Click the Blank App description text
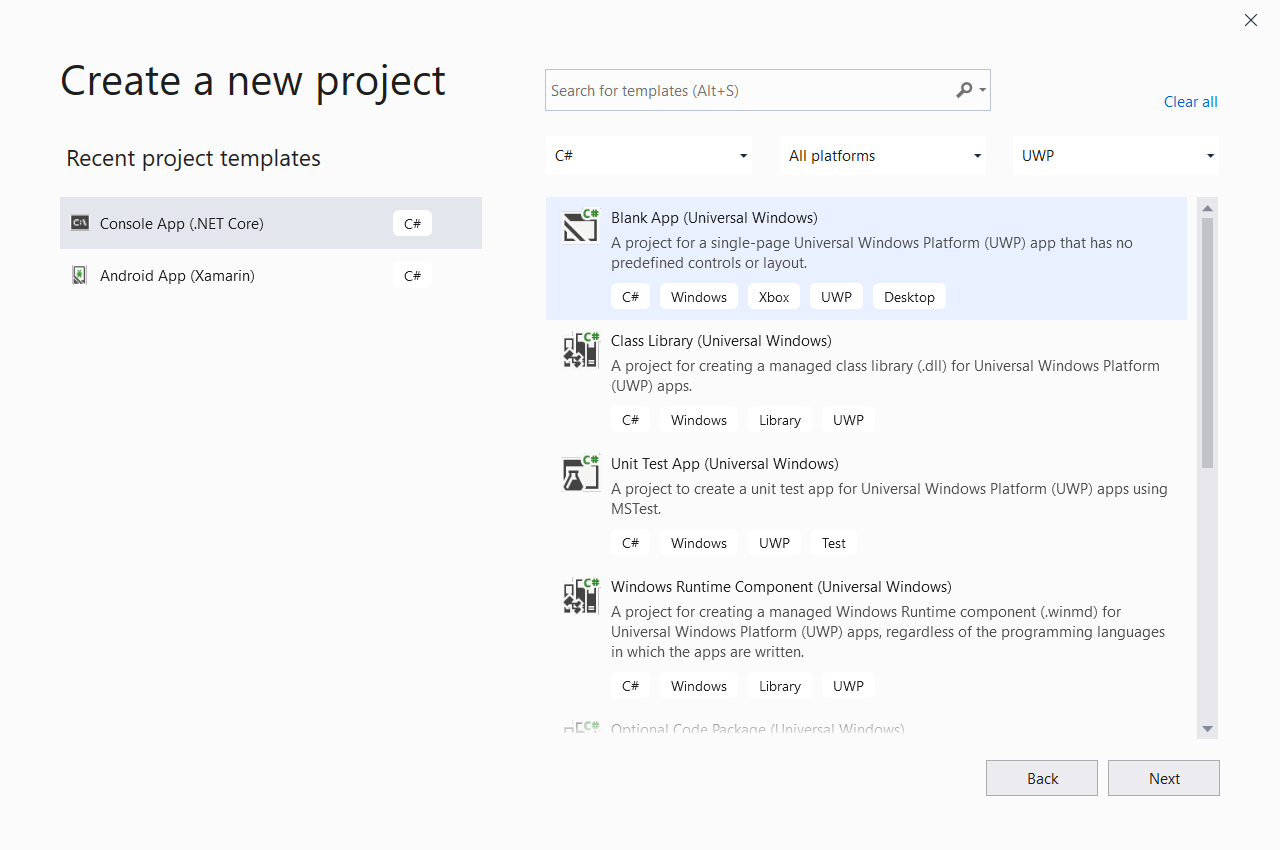1280x850 pixels. point(872,253)
